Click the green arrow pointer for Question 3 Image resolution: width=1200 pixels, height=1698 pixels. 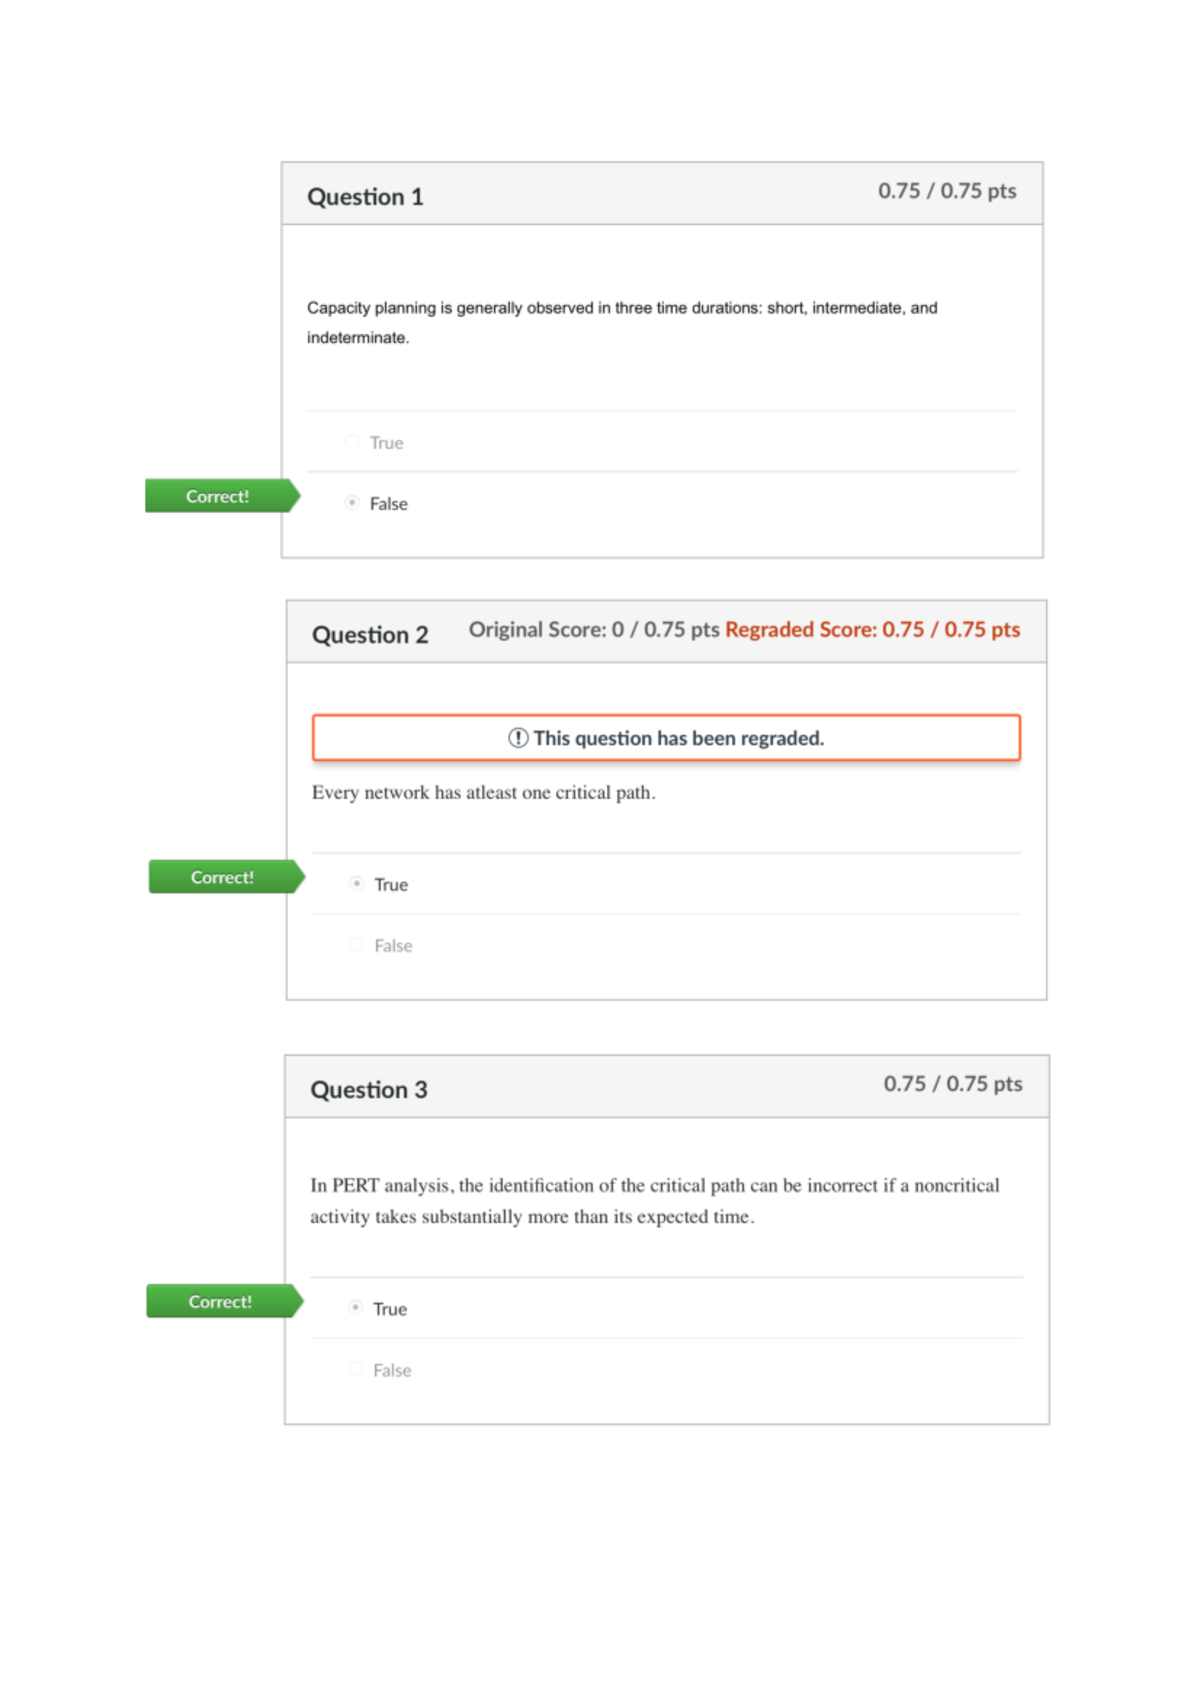297,1301
